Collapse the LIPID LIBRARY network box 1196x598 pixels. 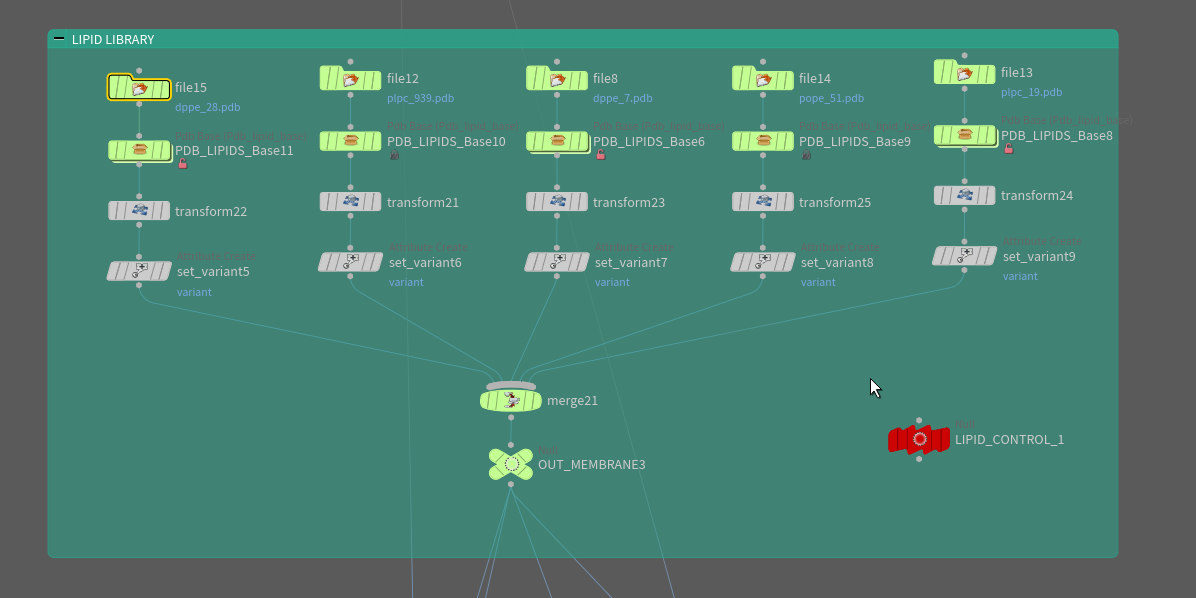59,39
